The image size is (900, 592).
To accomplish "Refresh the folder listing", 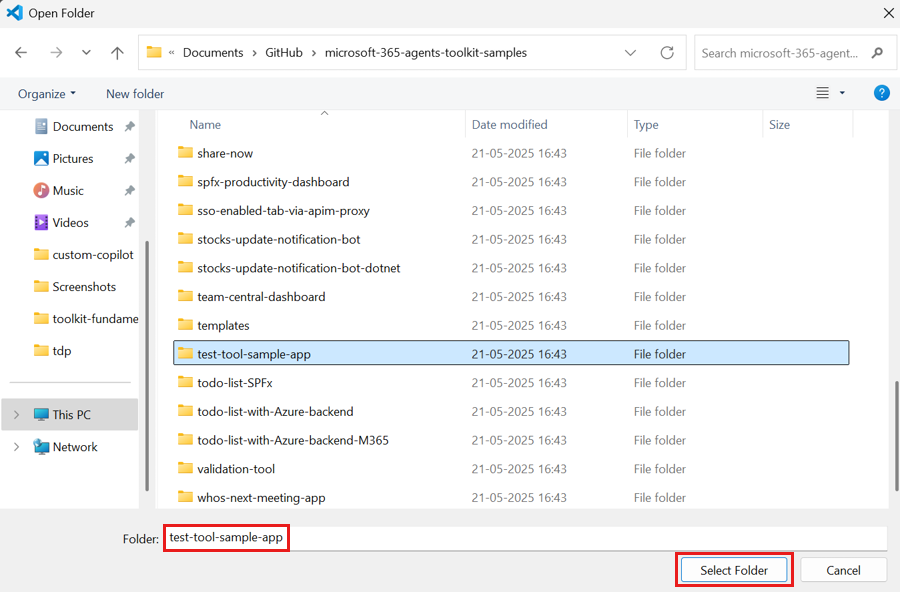I will click(x=667, y=53).
